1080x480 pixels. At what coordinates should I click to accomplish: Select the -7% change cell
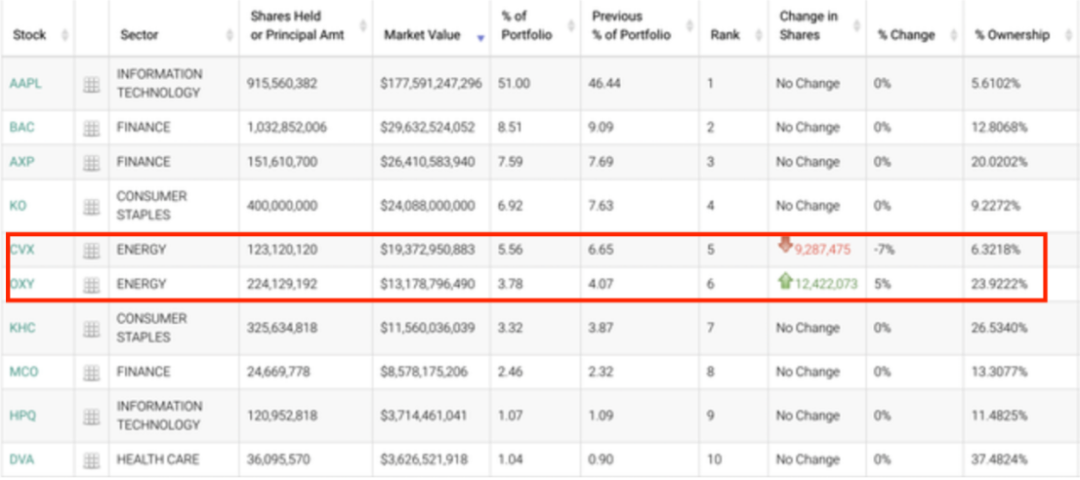884,251
